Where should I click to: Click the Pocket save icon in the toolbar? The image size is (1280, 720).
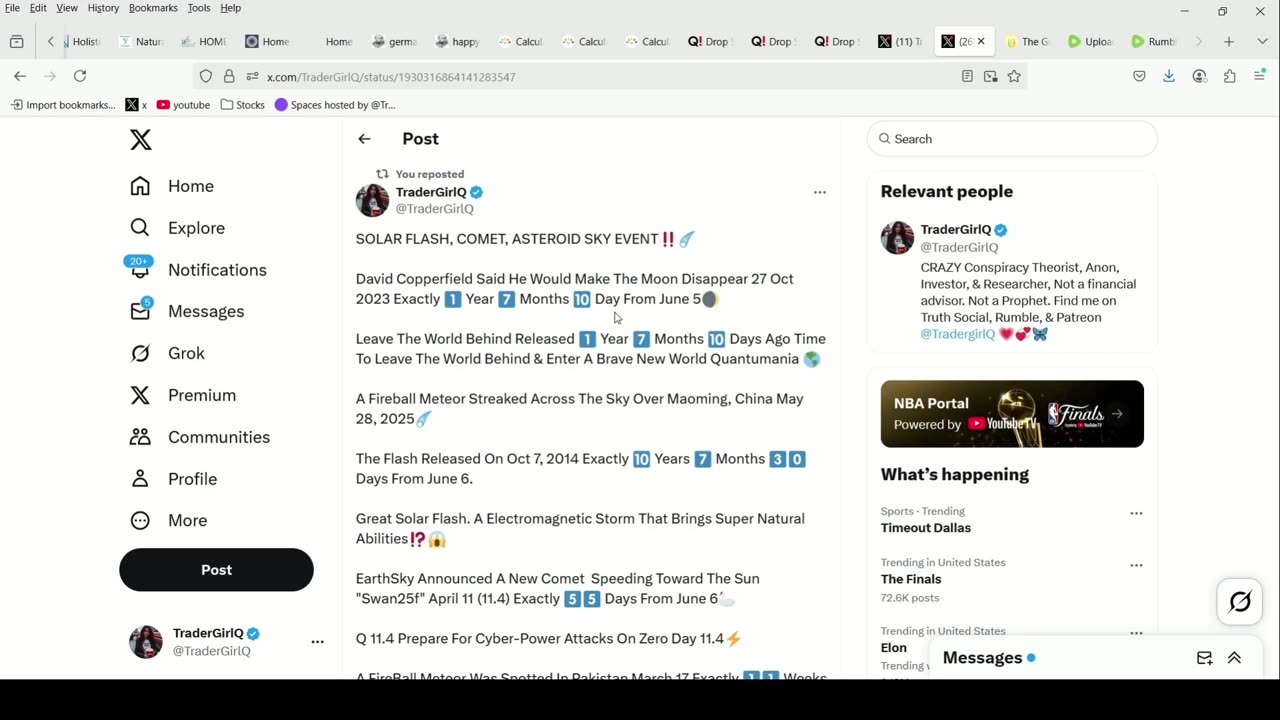click(1139, 76)
